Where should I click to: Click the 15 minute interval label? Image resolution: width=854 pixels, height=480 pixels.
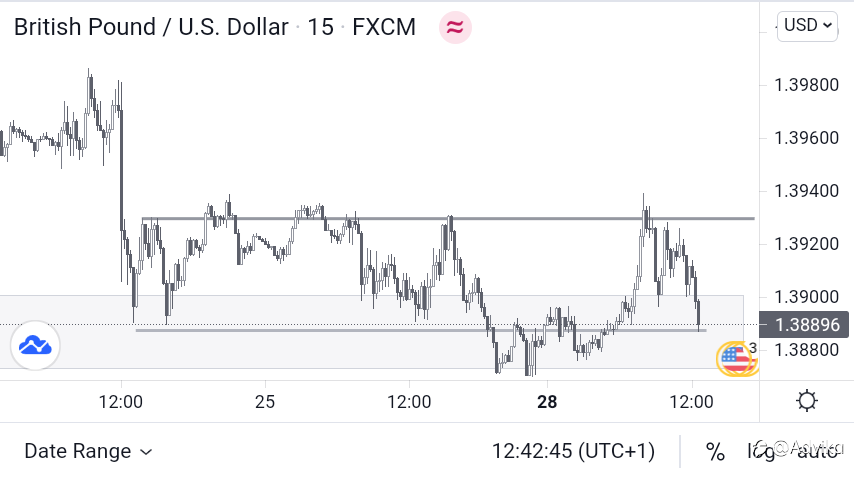pyautogui.click(x=320, y=27)
